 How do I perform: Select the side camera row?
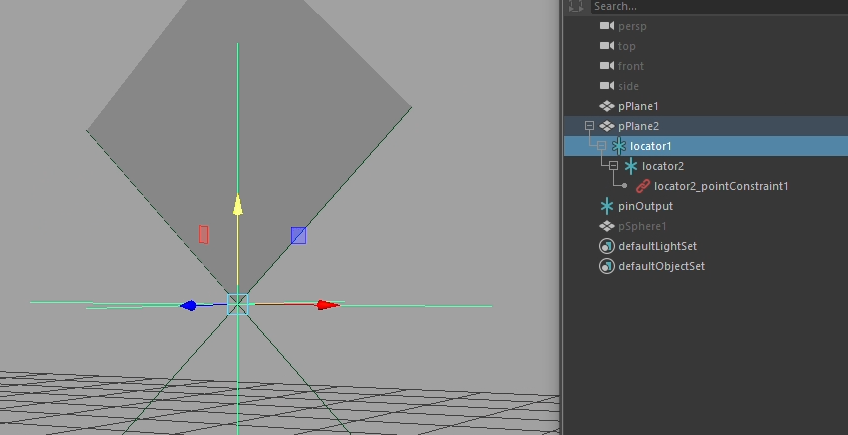(706, 86)
